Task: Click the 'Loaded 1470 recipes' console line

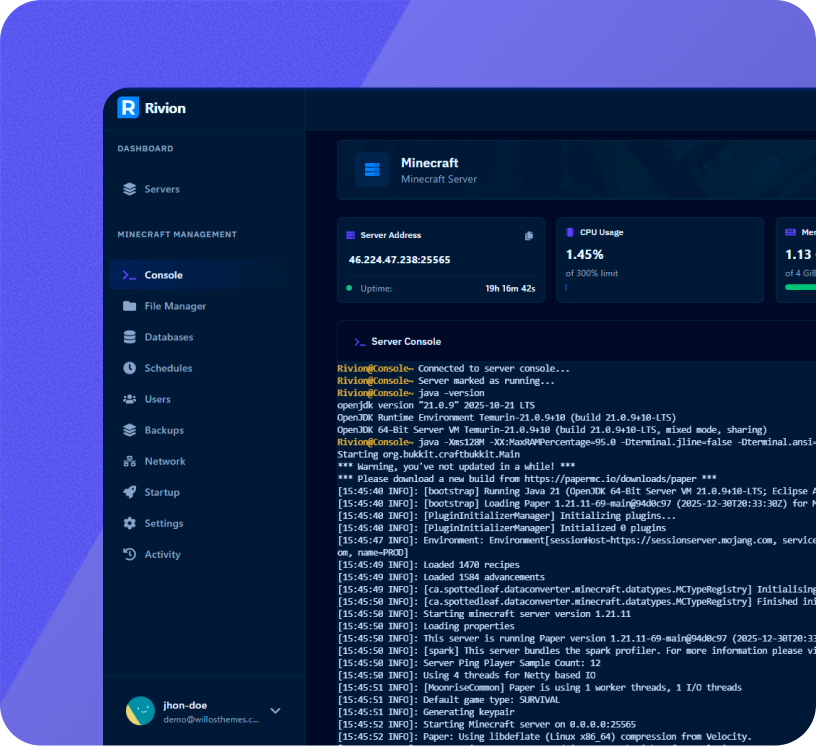Action: click(x=428, y=565)
